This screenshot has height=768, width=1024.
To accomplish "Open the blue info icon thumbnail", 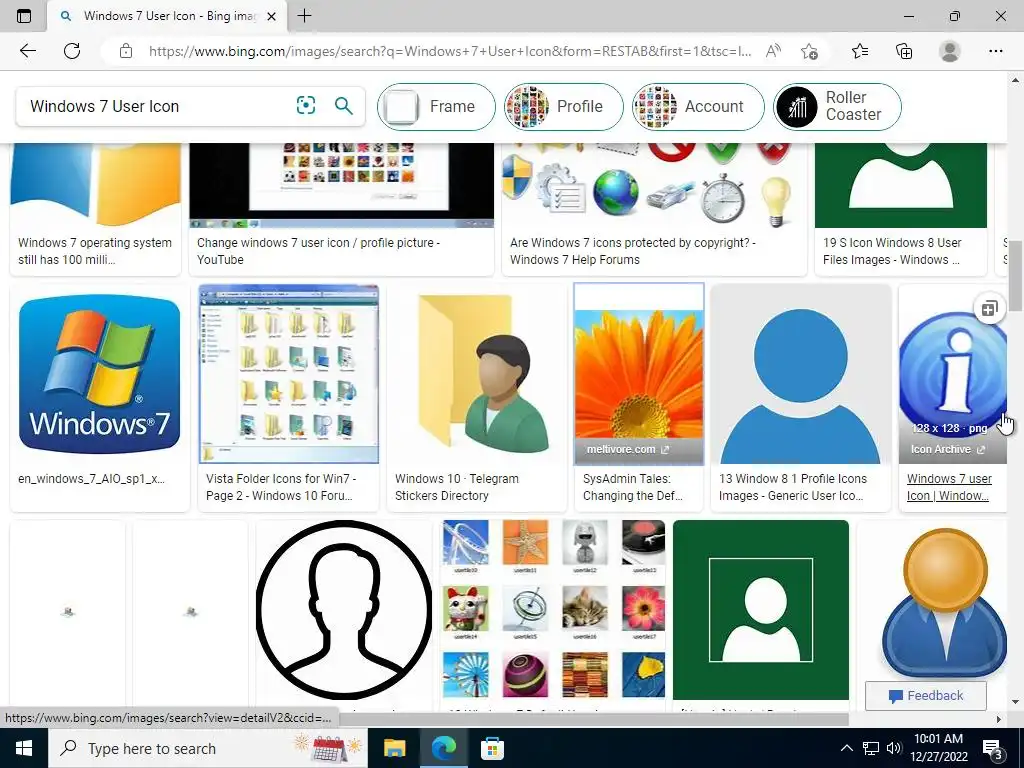I will [x=953, y=374].
